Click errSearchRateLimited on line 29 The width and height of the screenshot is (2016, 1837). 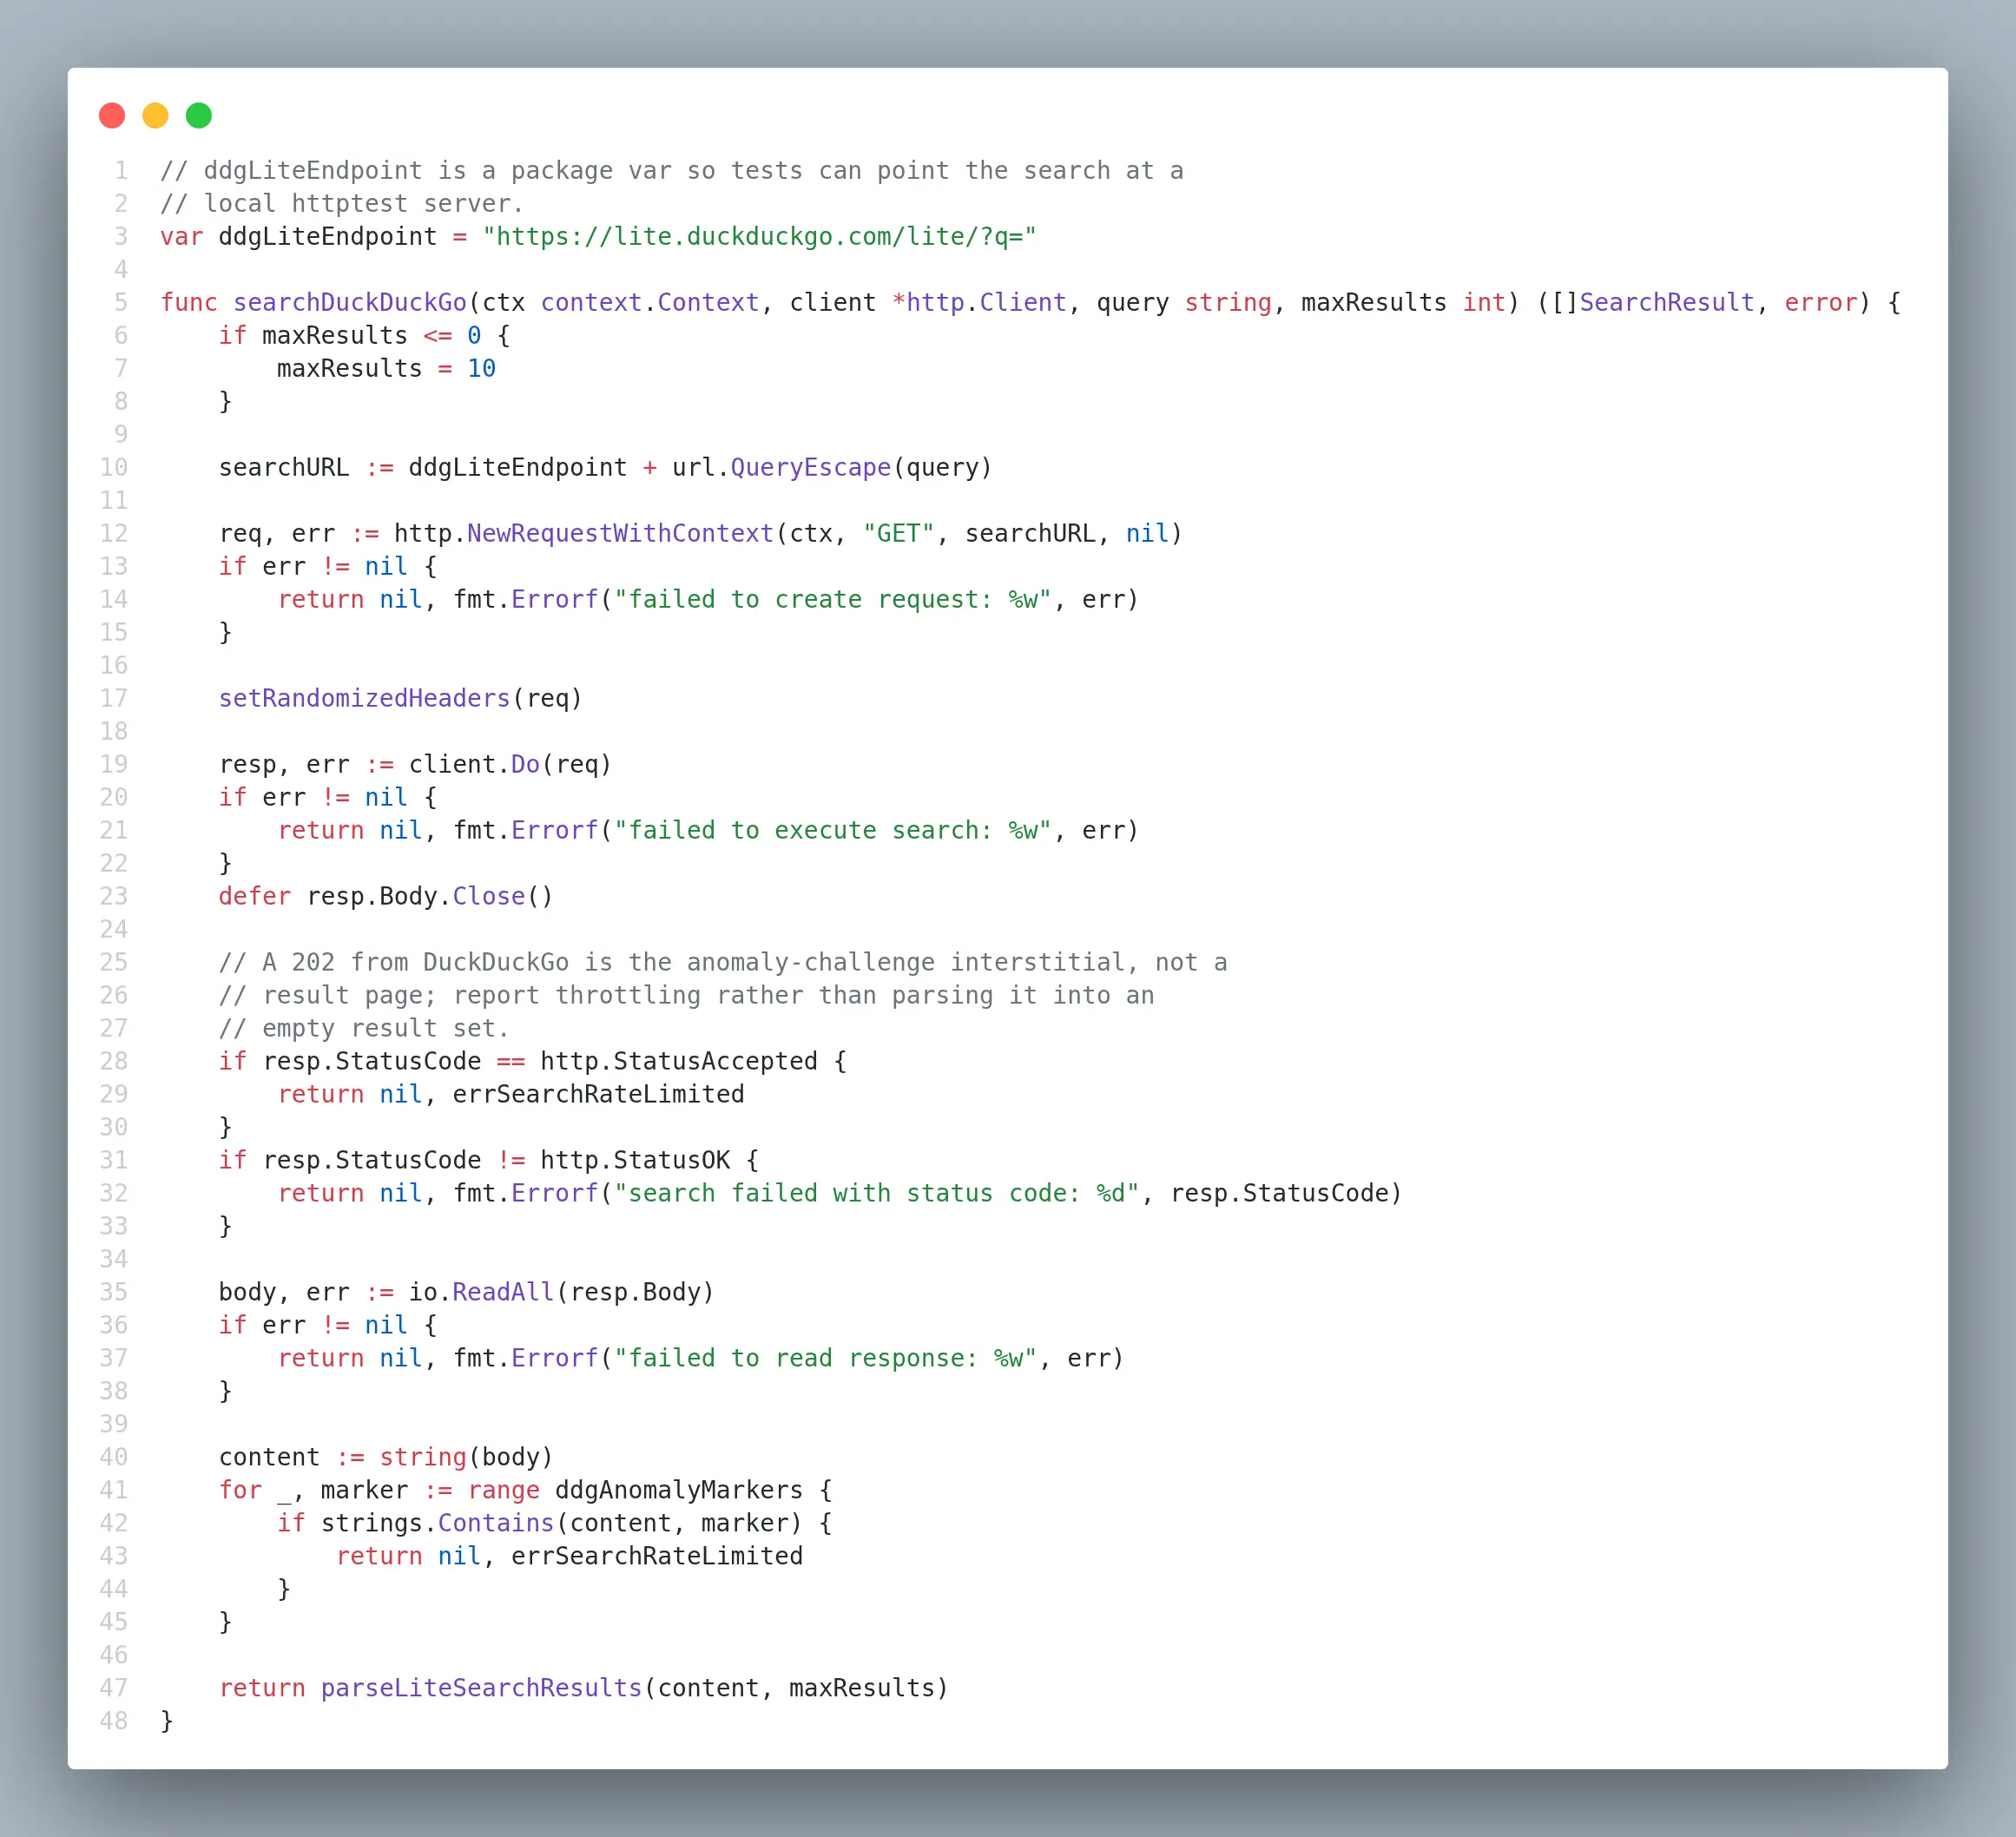click(598, 1095)
